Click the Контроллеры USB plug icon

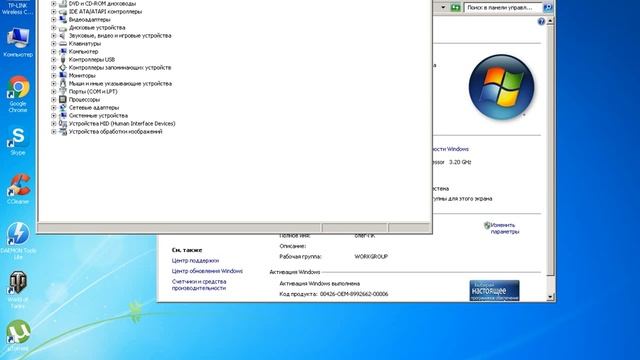[63, 60]
